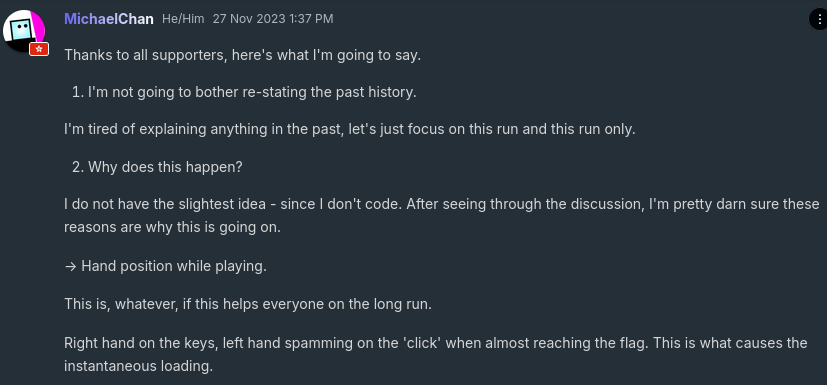Click the number 2 list marker

click(78, 167)
